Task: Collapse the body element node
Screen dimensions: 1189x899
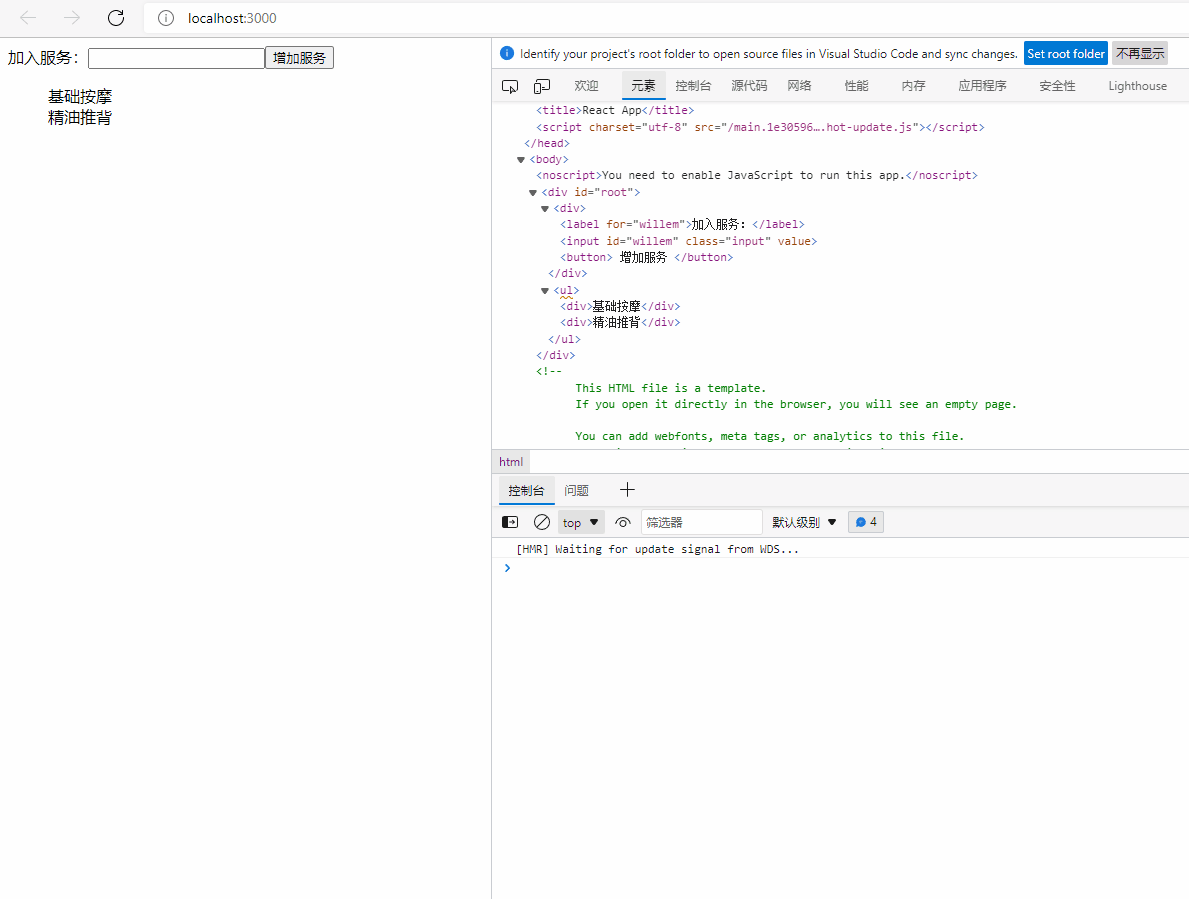Action: pyautogui.click(x=521, y=160)
